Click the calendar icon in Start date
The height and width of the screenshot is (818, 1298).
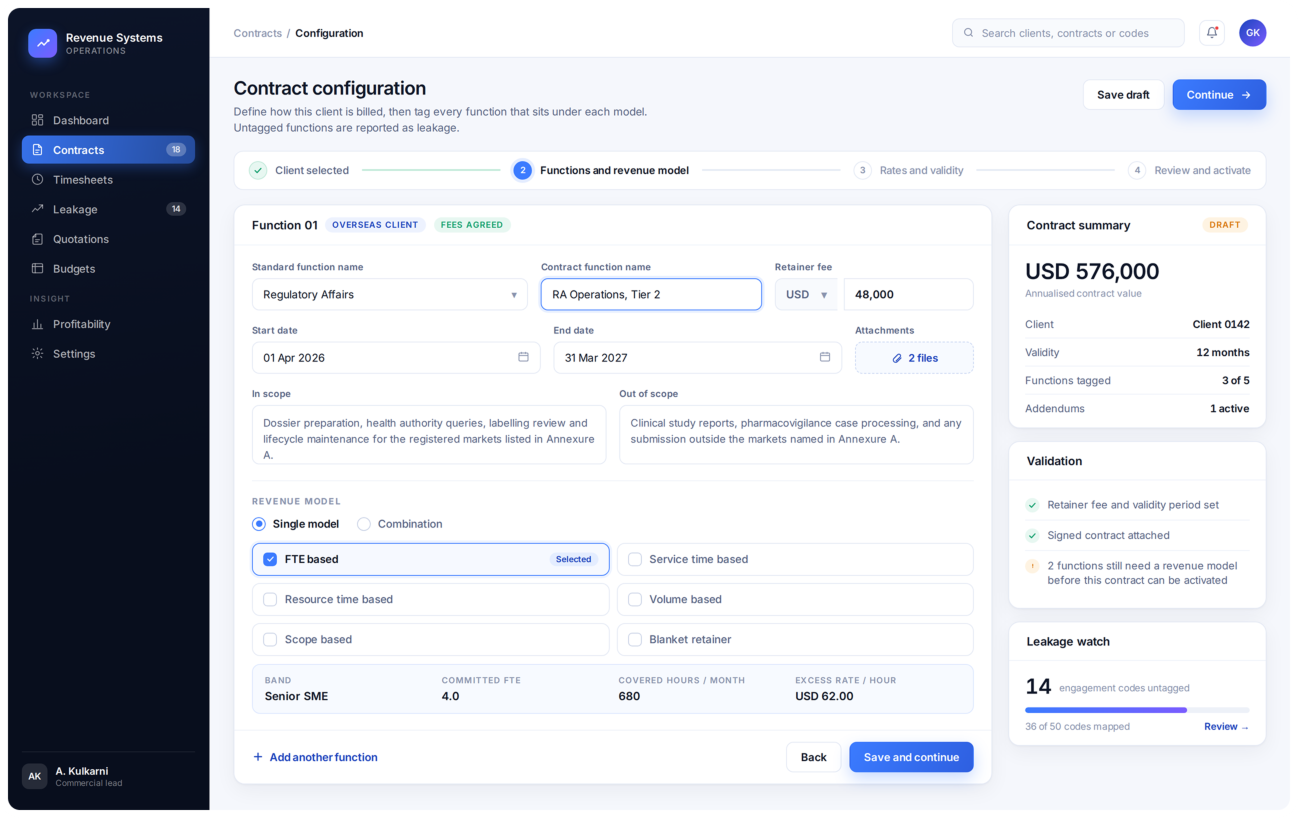pyautogui.click(x=523, y=357)
